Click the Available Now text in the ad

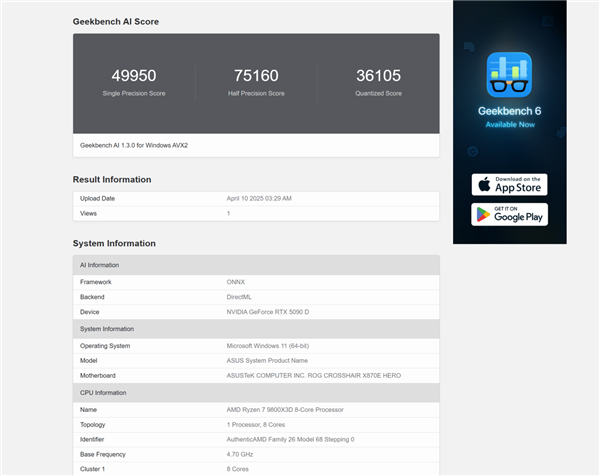pyautogui.click(x=509, y=125)
